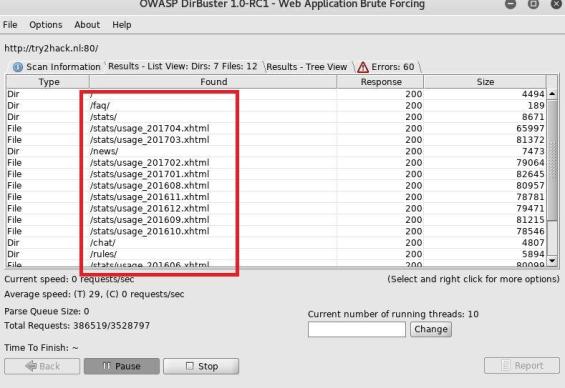Click the results list vertical scrollbar thumb
Image resolution: width=565 pixels, height=388 pixels.
point(552,160)
